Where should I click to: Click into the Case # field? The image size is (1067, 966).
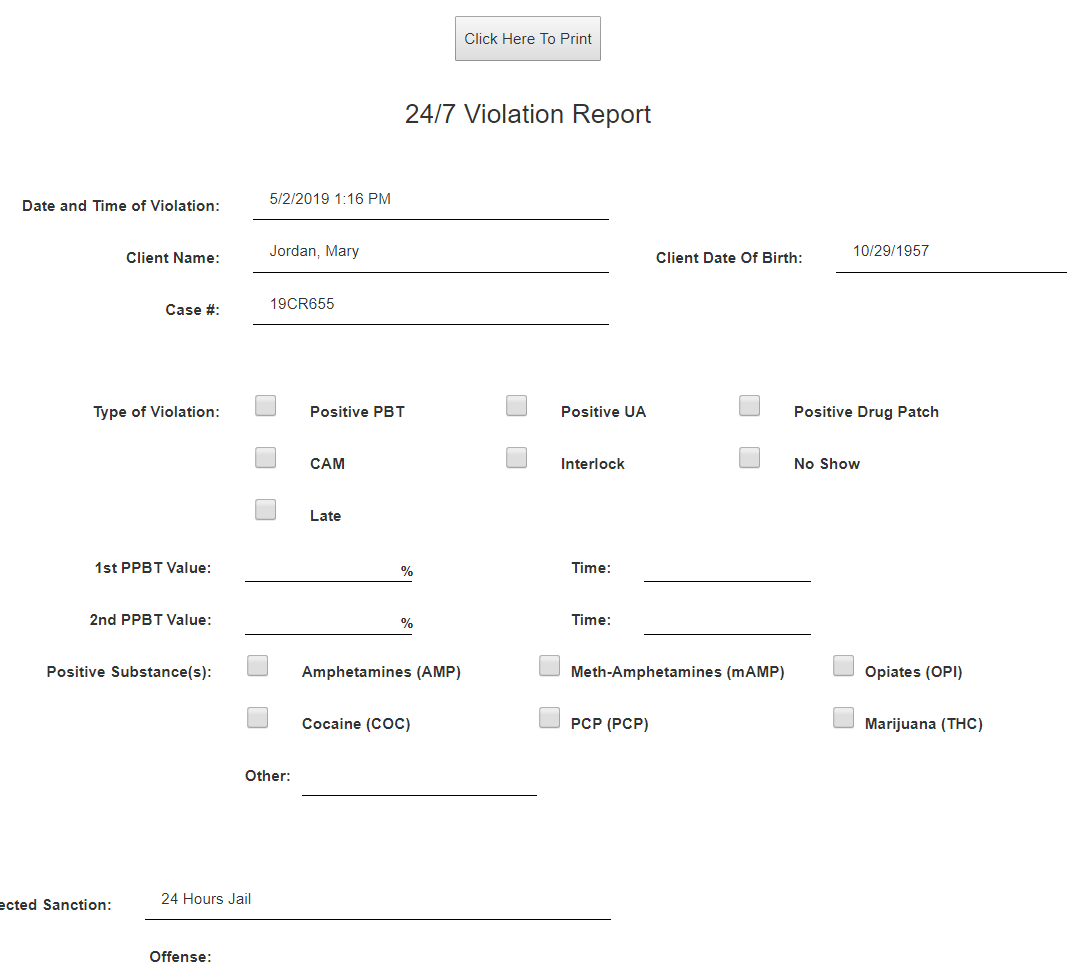(x=430, y=304)
